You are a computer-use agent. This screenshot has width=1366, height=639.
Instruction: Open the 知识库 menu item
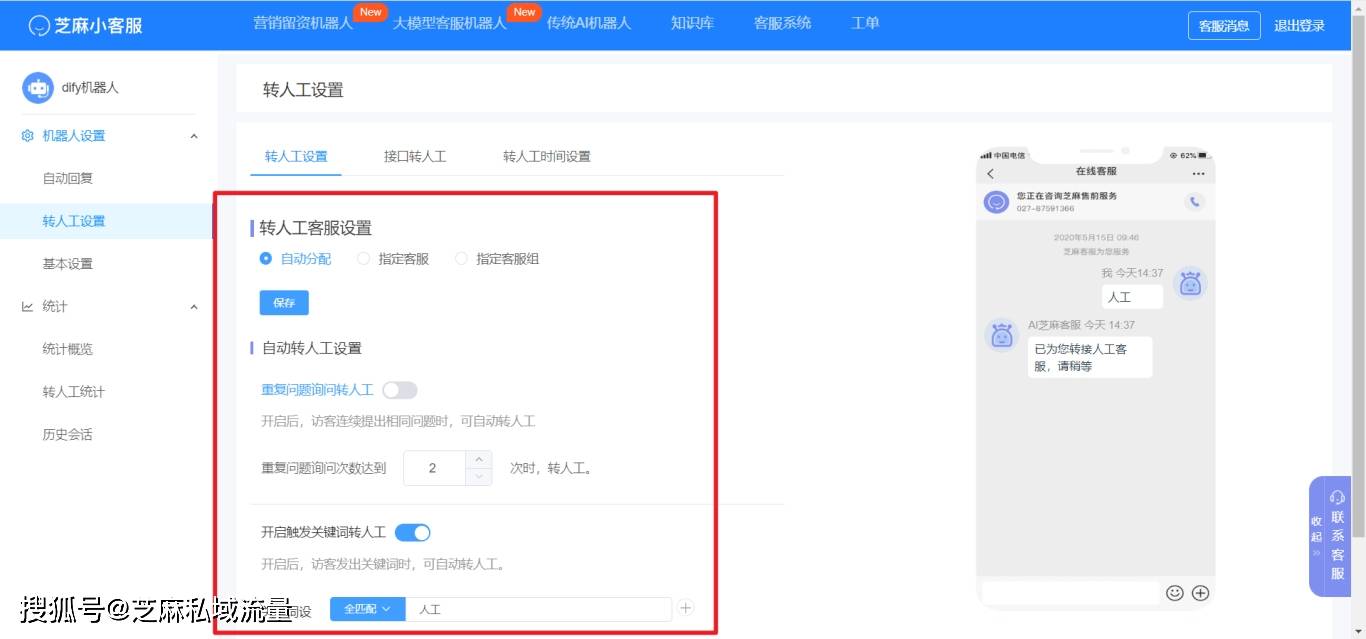[x=691, y=22]
